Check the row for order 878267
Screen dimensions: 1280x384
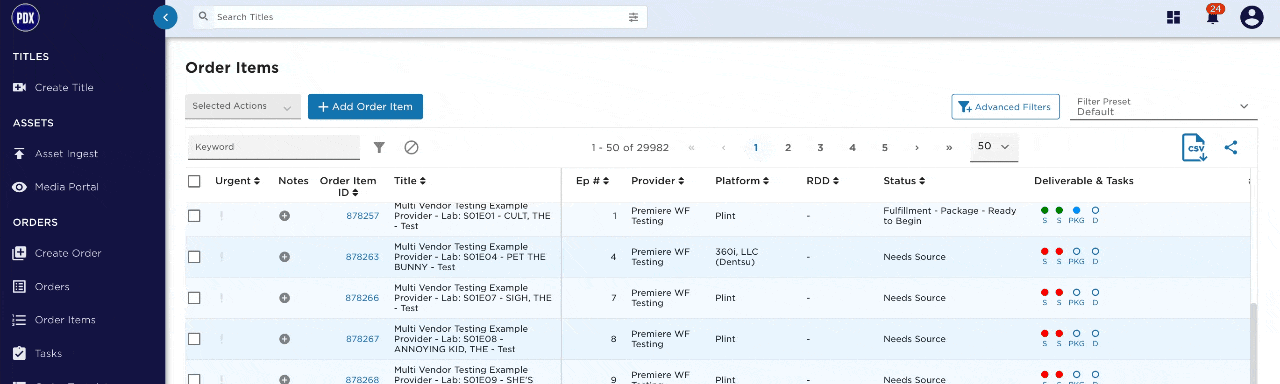click(194, 339)
